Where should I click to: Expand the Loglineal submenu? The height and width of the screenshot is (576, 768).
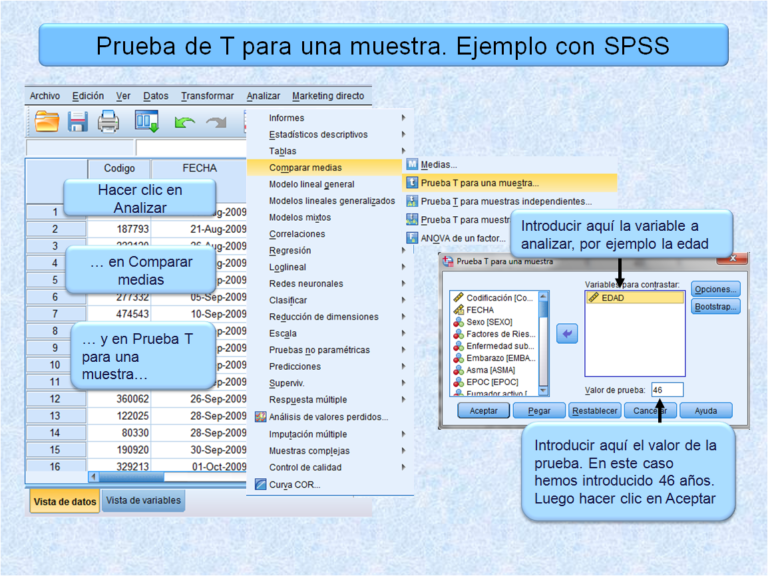(x=403, y=267)
